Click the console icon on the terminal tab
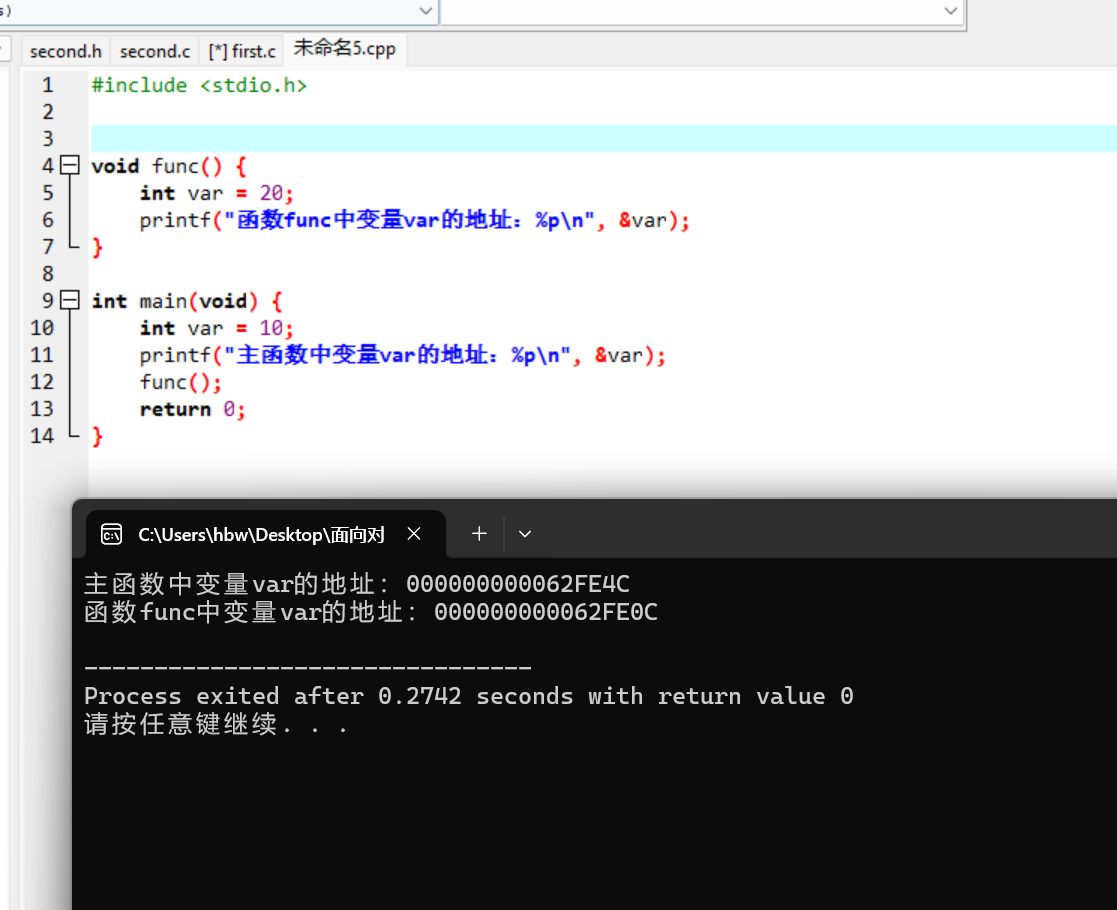The image size is (1117, 910). [111, 534]
